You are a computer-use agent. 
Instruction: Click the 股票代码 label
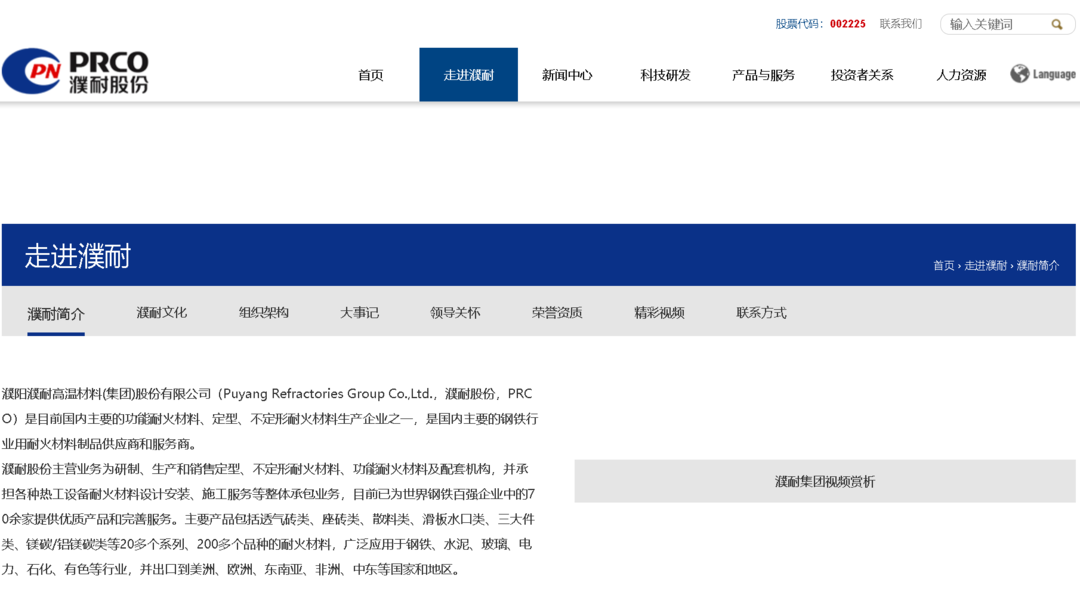point(799,24)
